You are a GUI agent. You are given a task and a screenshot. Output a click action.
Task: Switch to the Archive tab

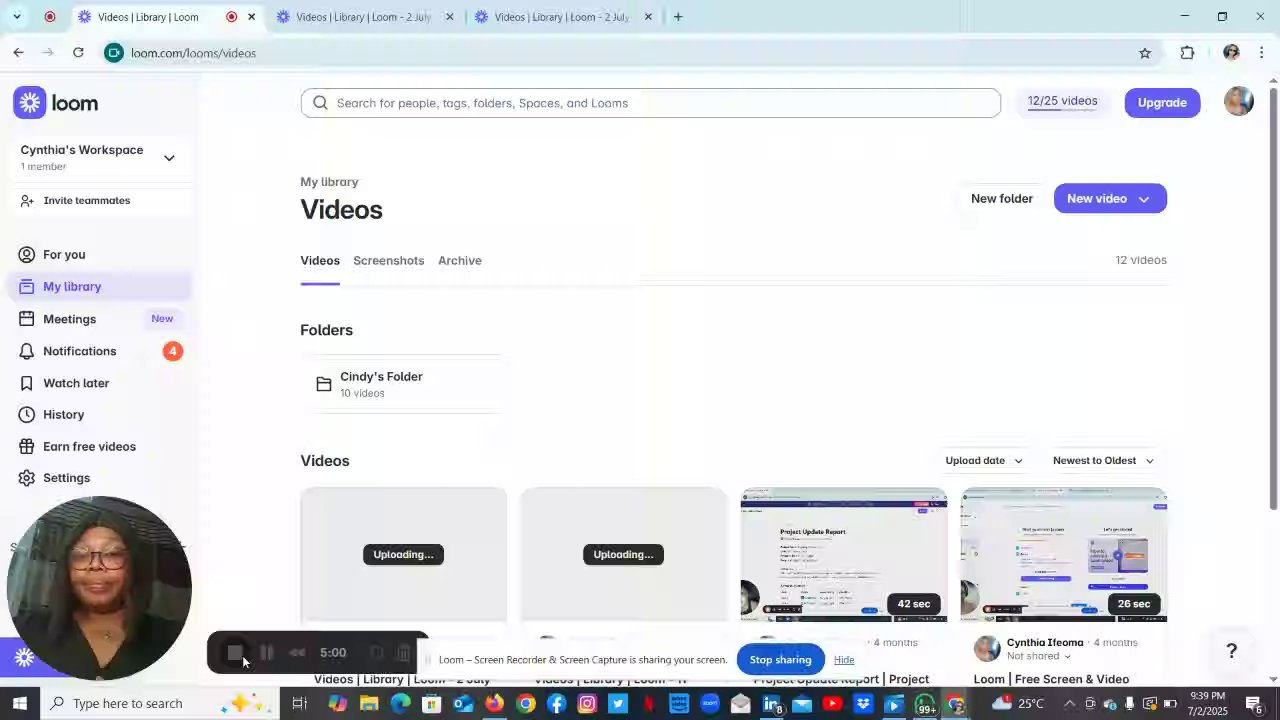point(459,260)
